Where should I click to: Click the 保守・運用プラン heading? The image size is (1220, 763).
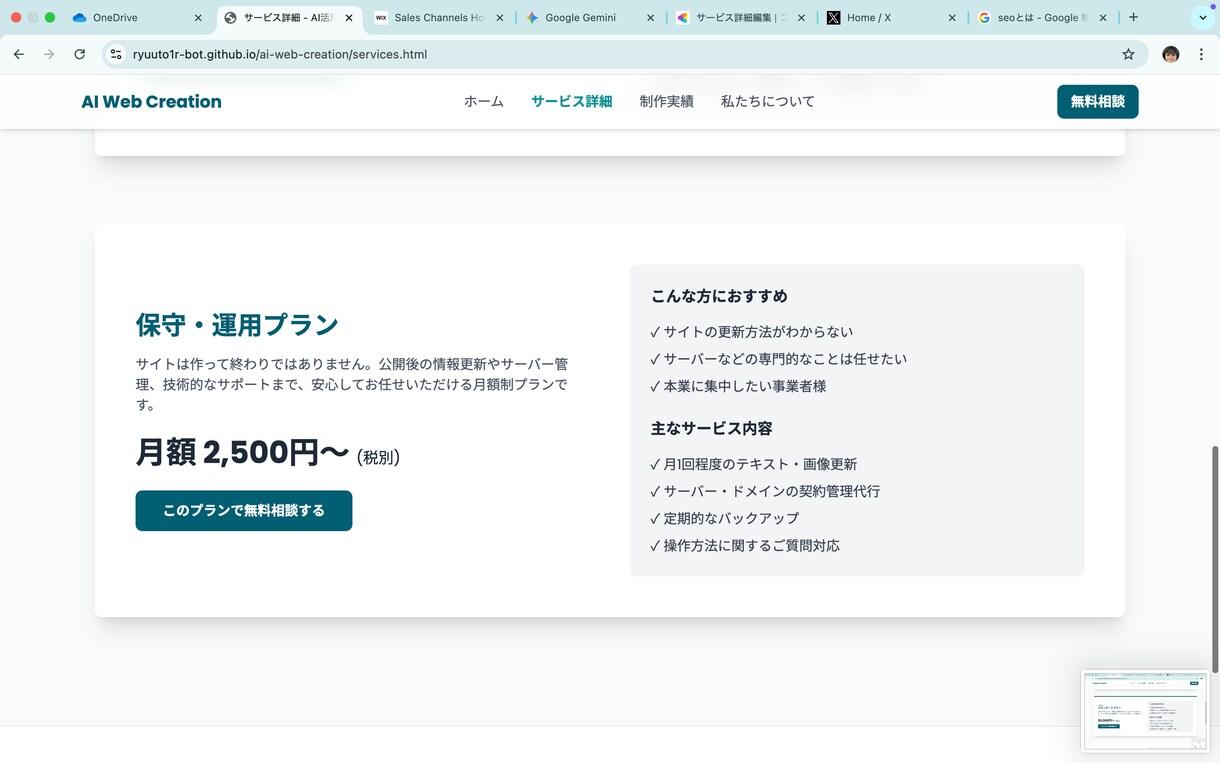click(x=237, y=325)
